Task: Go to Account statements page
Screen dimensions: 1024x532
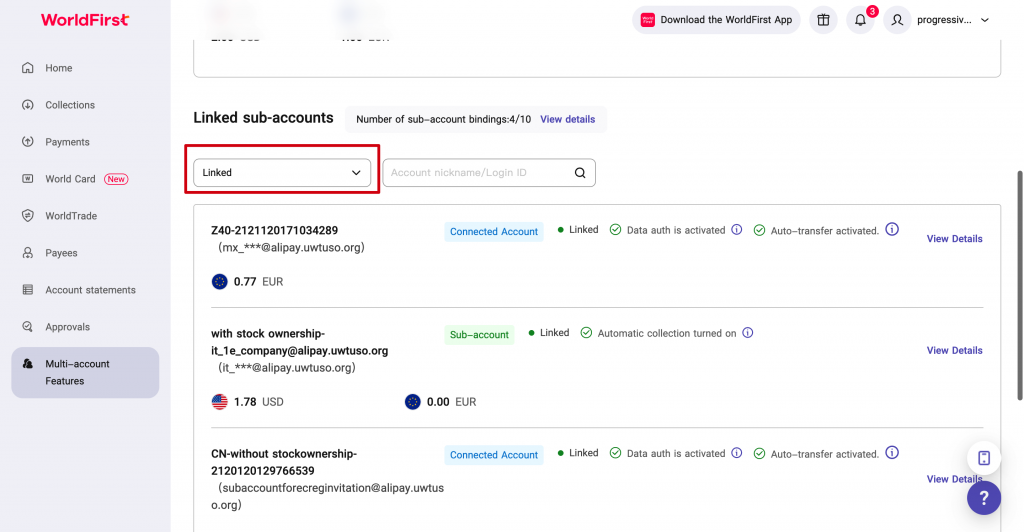Action: pos(90,290)
